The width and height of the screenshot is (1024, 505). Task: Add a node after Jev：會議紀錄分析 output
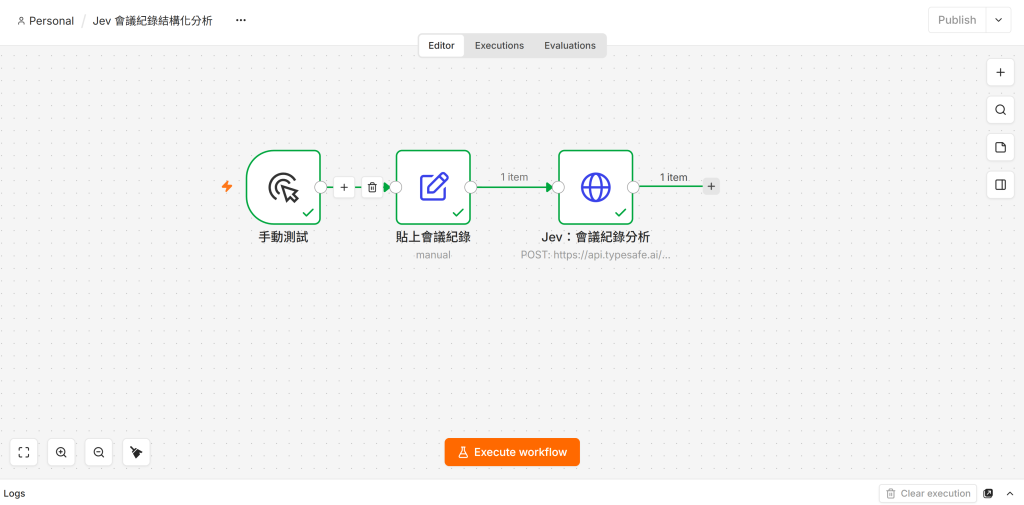711,187
